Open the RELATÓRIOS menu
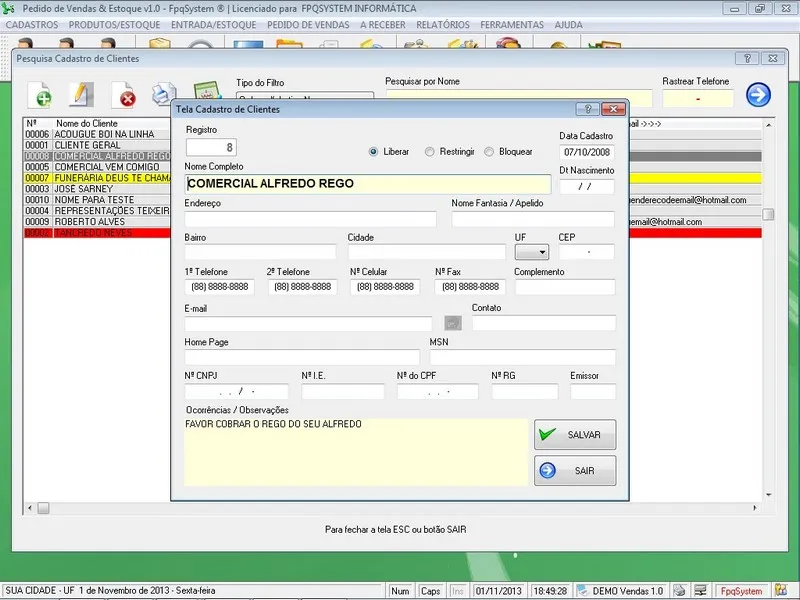The height and width of the screenshot is (600, 800). click(442, 23)
